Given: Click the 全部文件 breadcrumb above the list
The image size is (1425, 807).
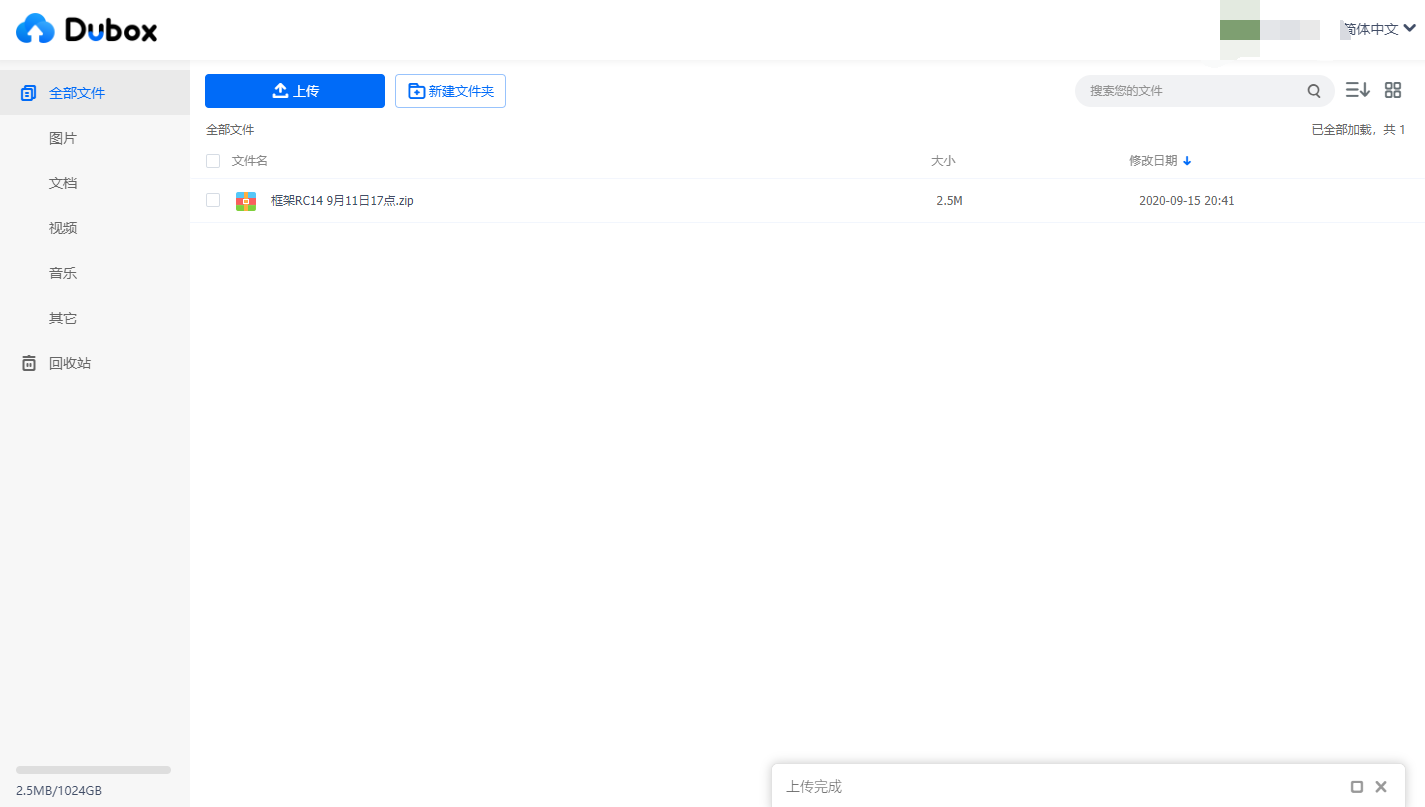Looking at the screenshot, I should 230,130.
